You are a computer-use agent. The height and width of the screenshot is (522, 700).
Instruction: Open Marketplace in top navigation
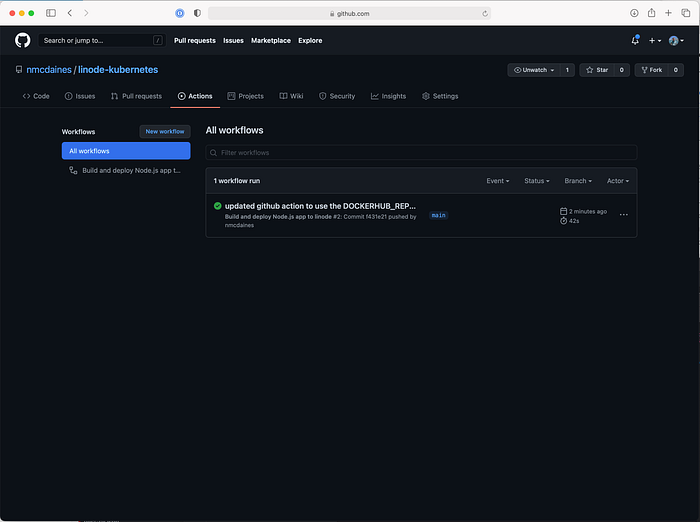271,41
